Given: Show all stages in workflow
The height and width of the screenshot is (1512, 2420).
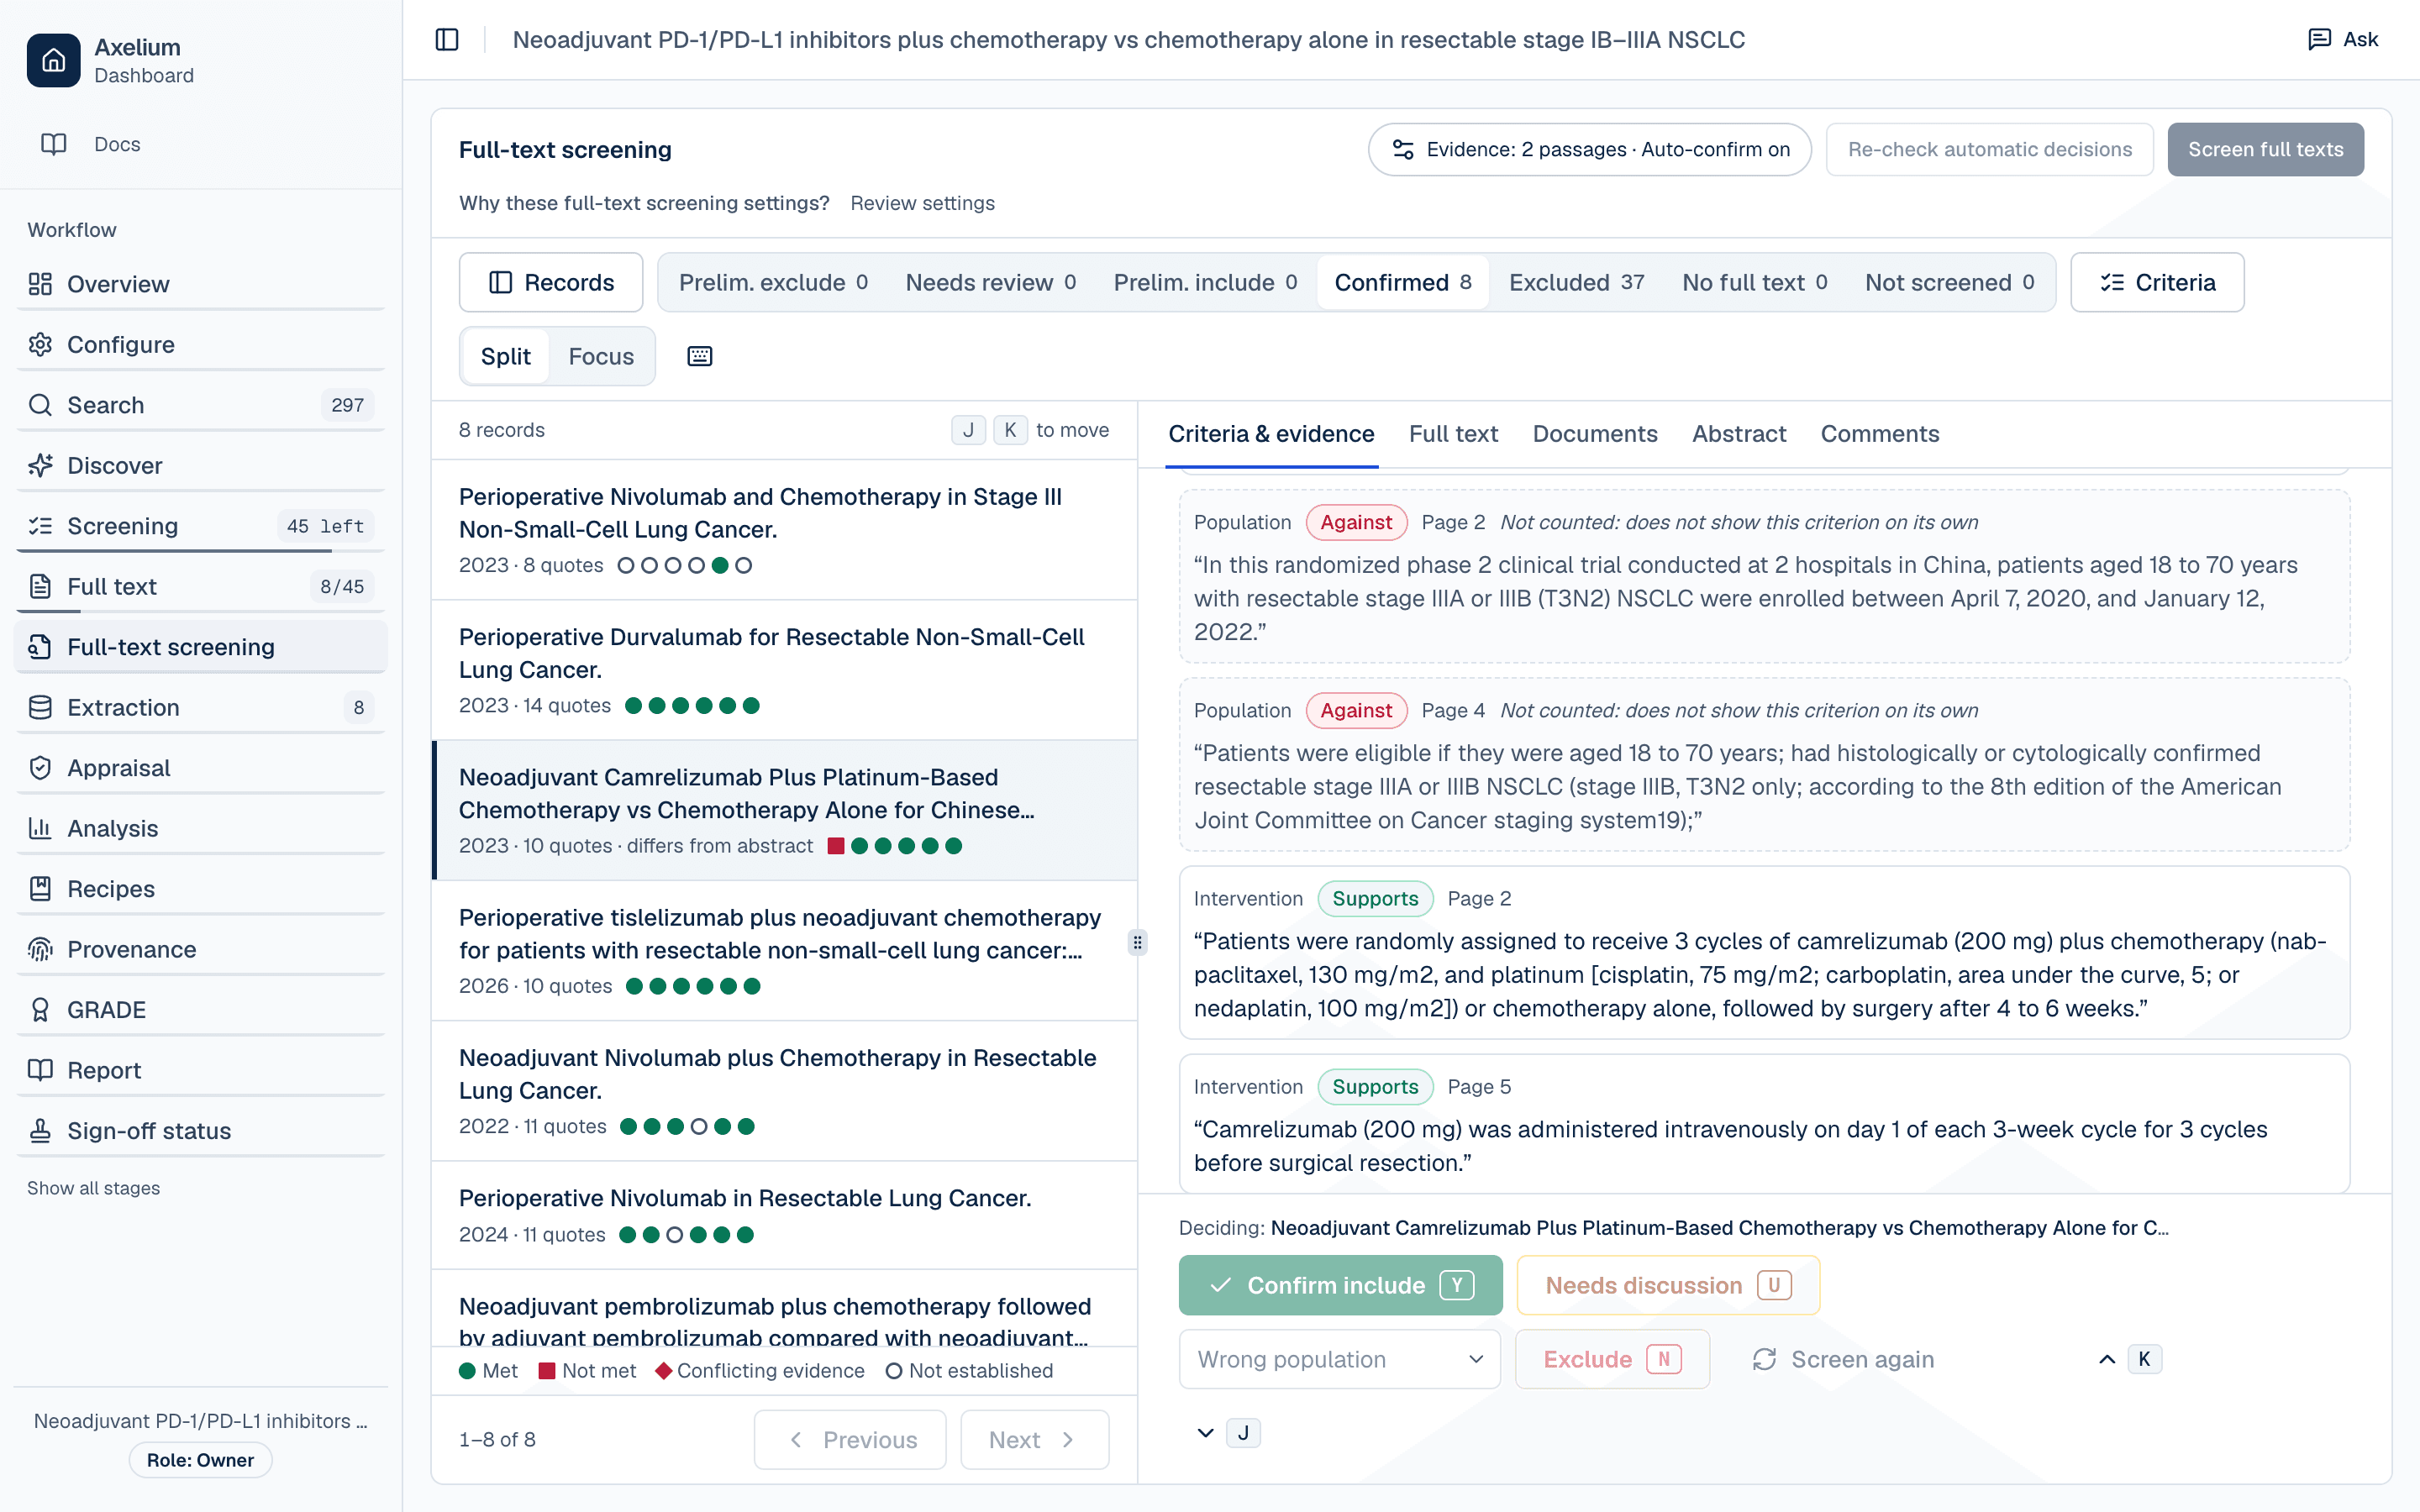Looking at the screenshot, I should pos(93,1188).
